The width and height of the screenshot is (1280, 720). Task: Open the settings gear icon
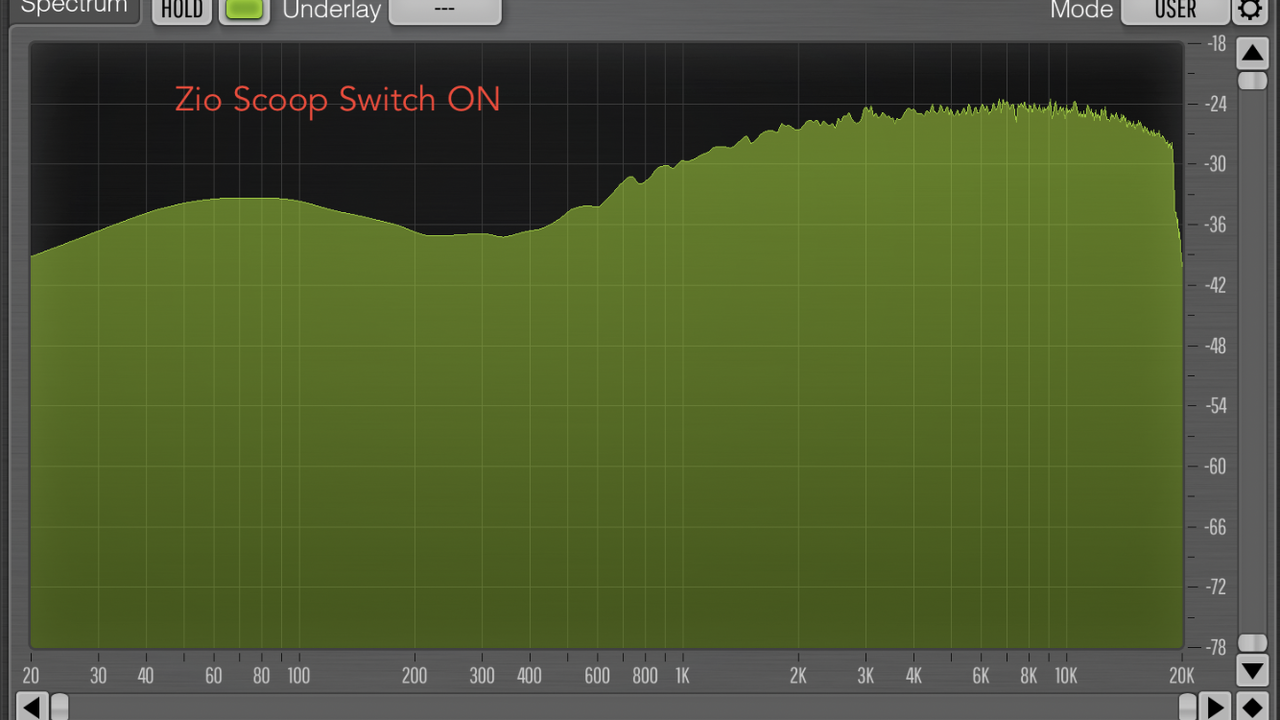click(x=1250, y=9)
